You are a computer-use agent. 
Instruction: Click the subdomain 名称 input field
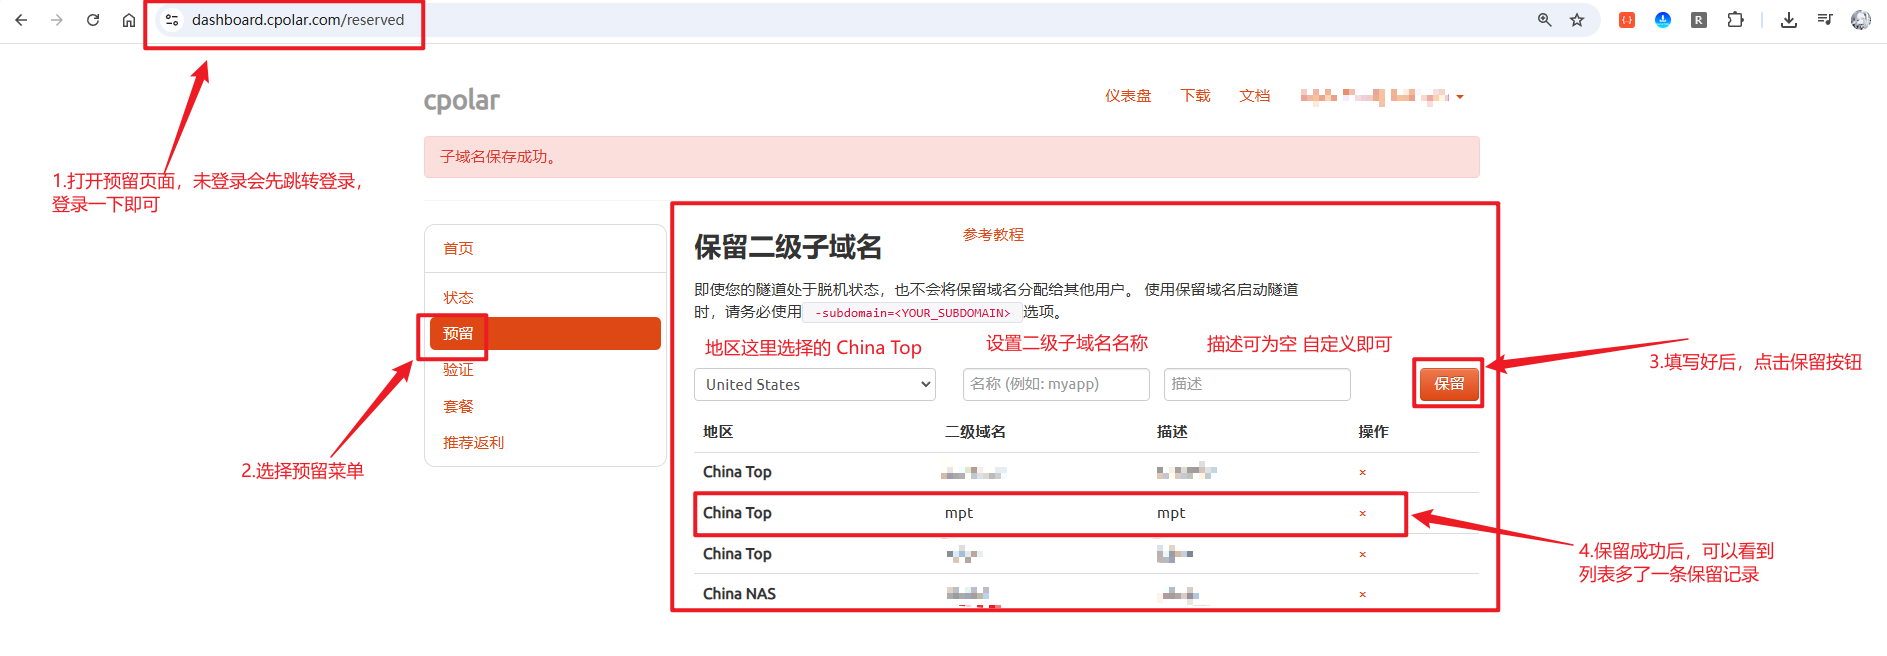1055,385
